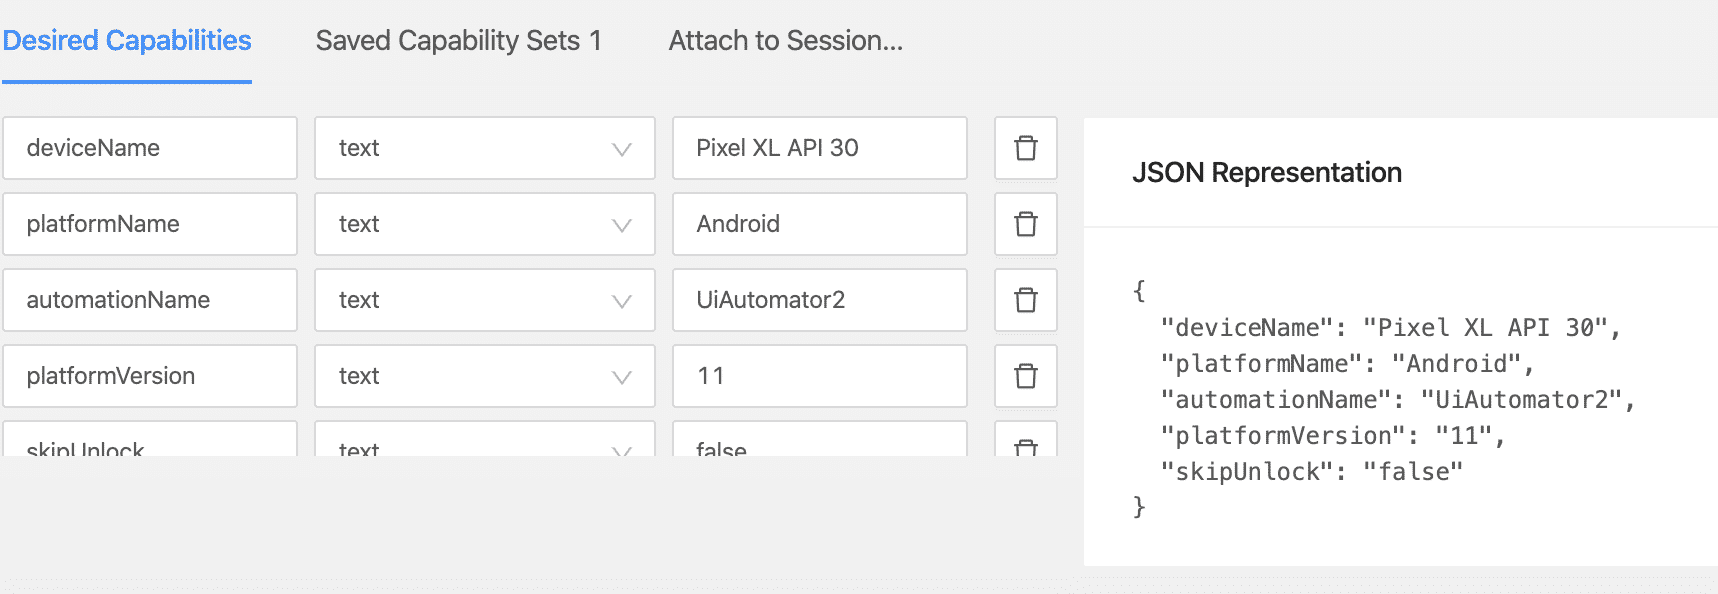Click the UiAutomator2 value input
The image size is (1718, 594).
tap(820, 300)
